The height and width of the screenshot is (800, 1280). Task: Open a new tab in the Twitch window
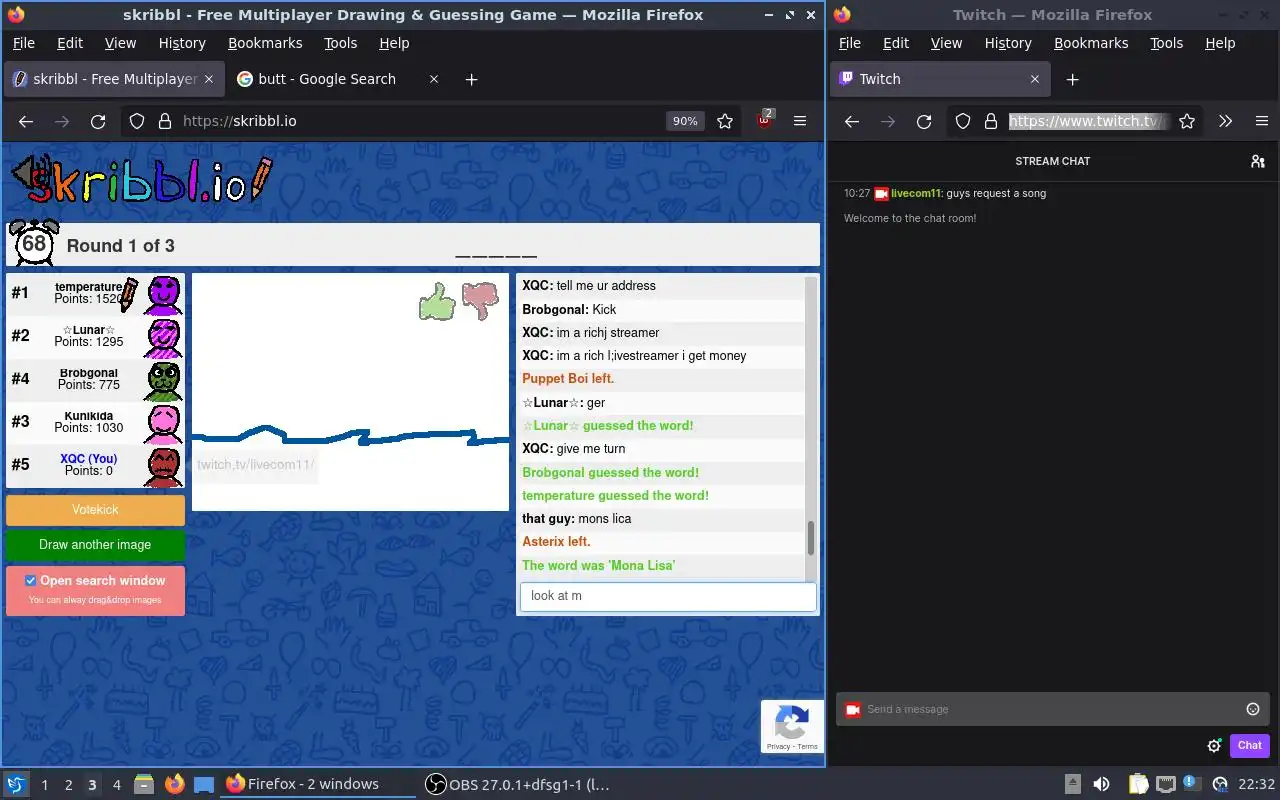pos(1072,79)
